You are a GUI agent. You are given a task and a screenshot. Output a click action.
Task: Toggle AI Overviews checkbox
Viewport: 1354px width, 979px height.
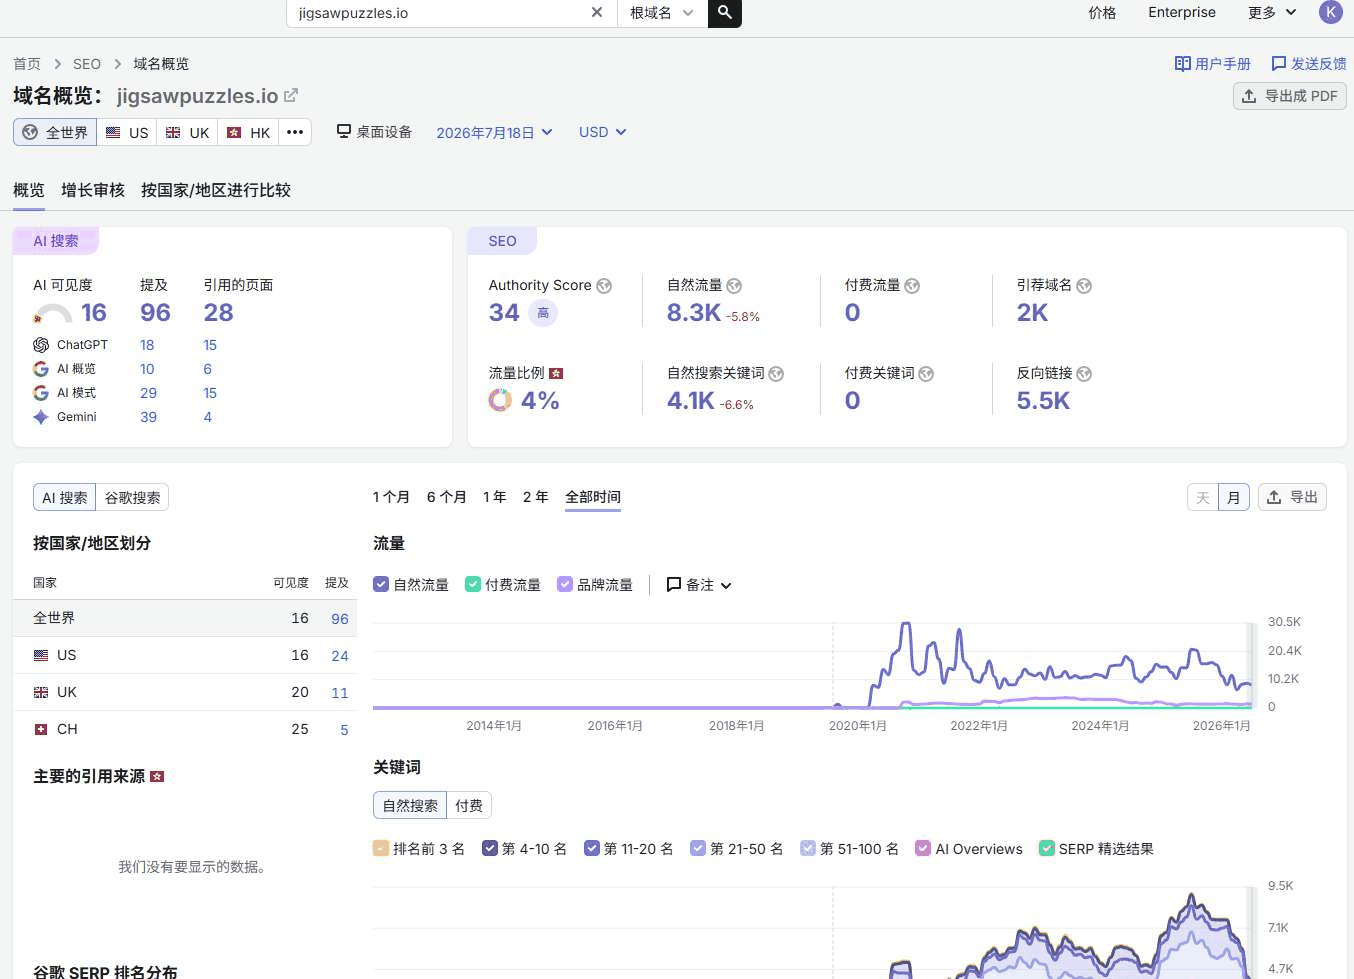[923, 849]
